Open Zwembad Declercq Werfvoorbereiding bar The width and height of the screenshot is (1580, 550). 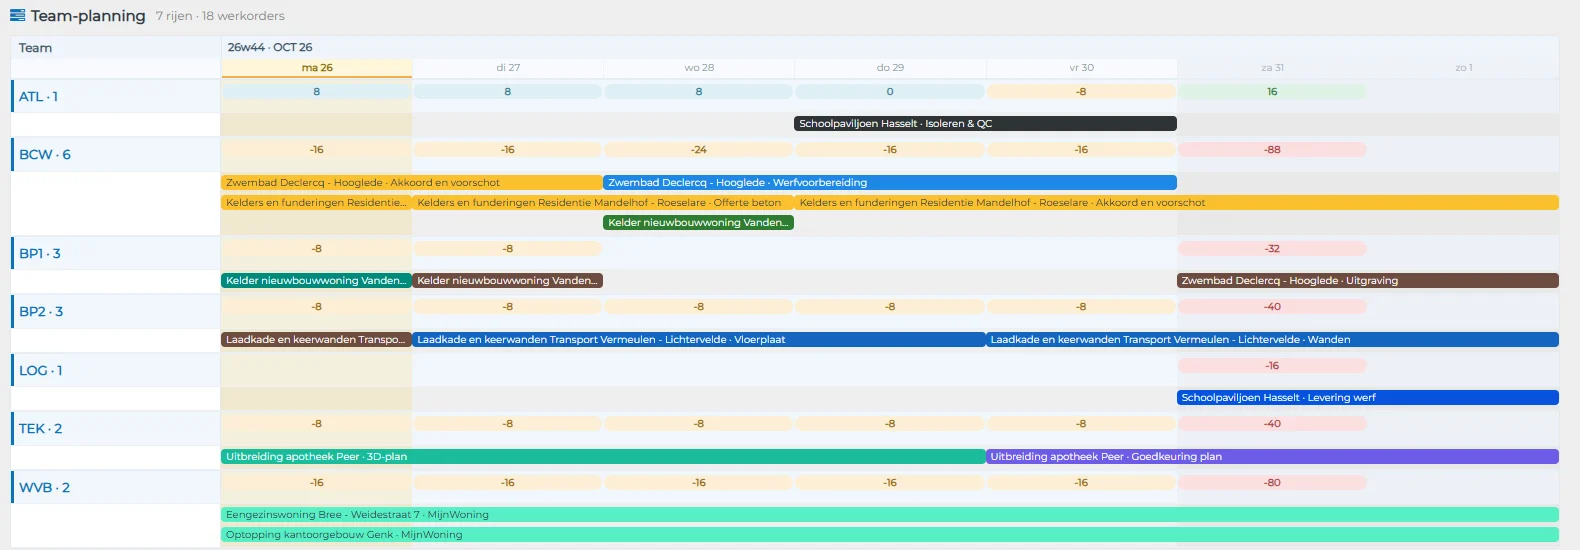click(890, 183)
